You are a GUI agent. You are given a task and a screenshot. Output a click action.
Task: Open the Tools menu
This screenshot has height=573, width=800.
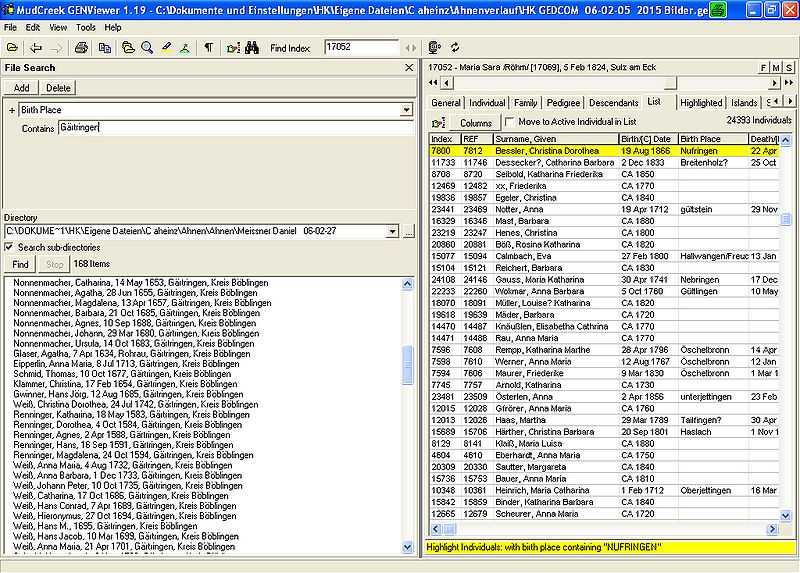click(x=86, y=27)
